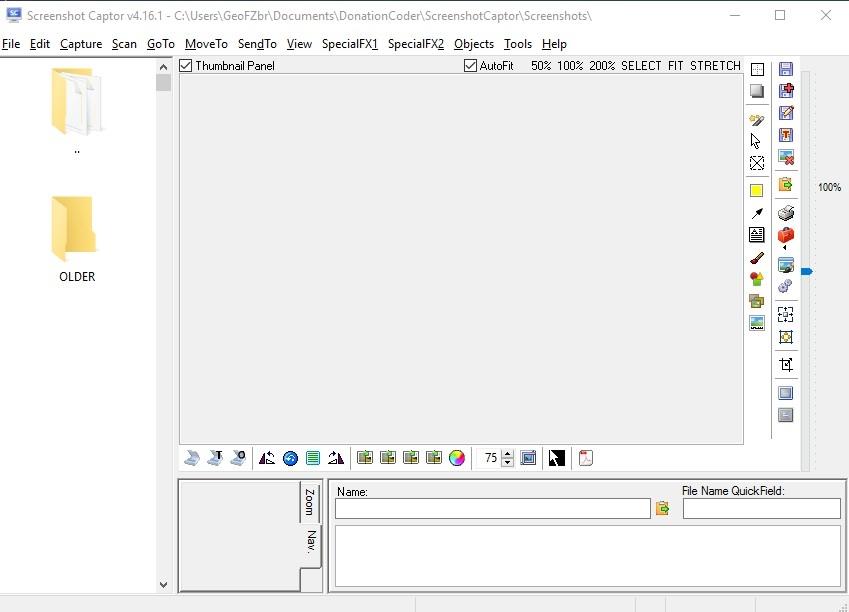
Task: Open the File menu
Action: (x=11, y=44)
